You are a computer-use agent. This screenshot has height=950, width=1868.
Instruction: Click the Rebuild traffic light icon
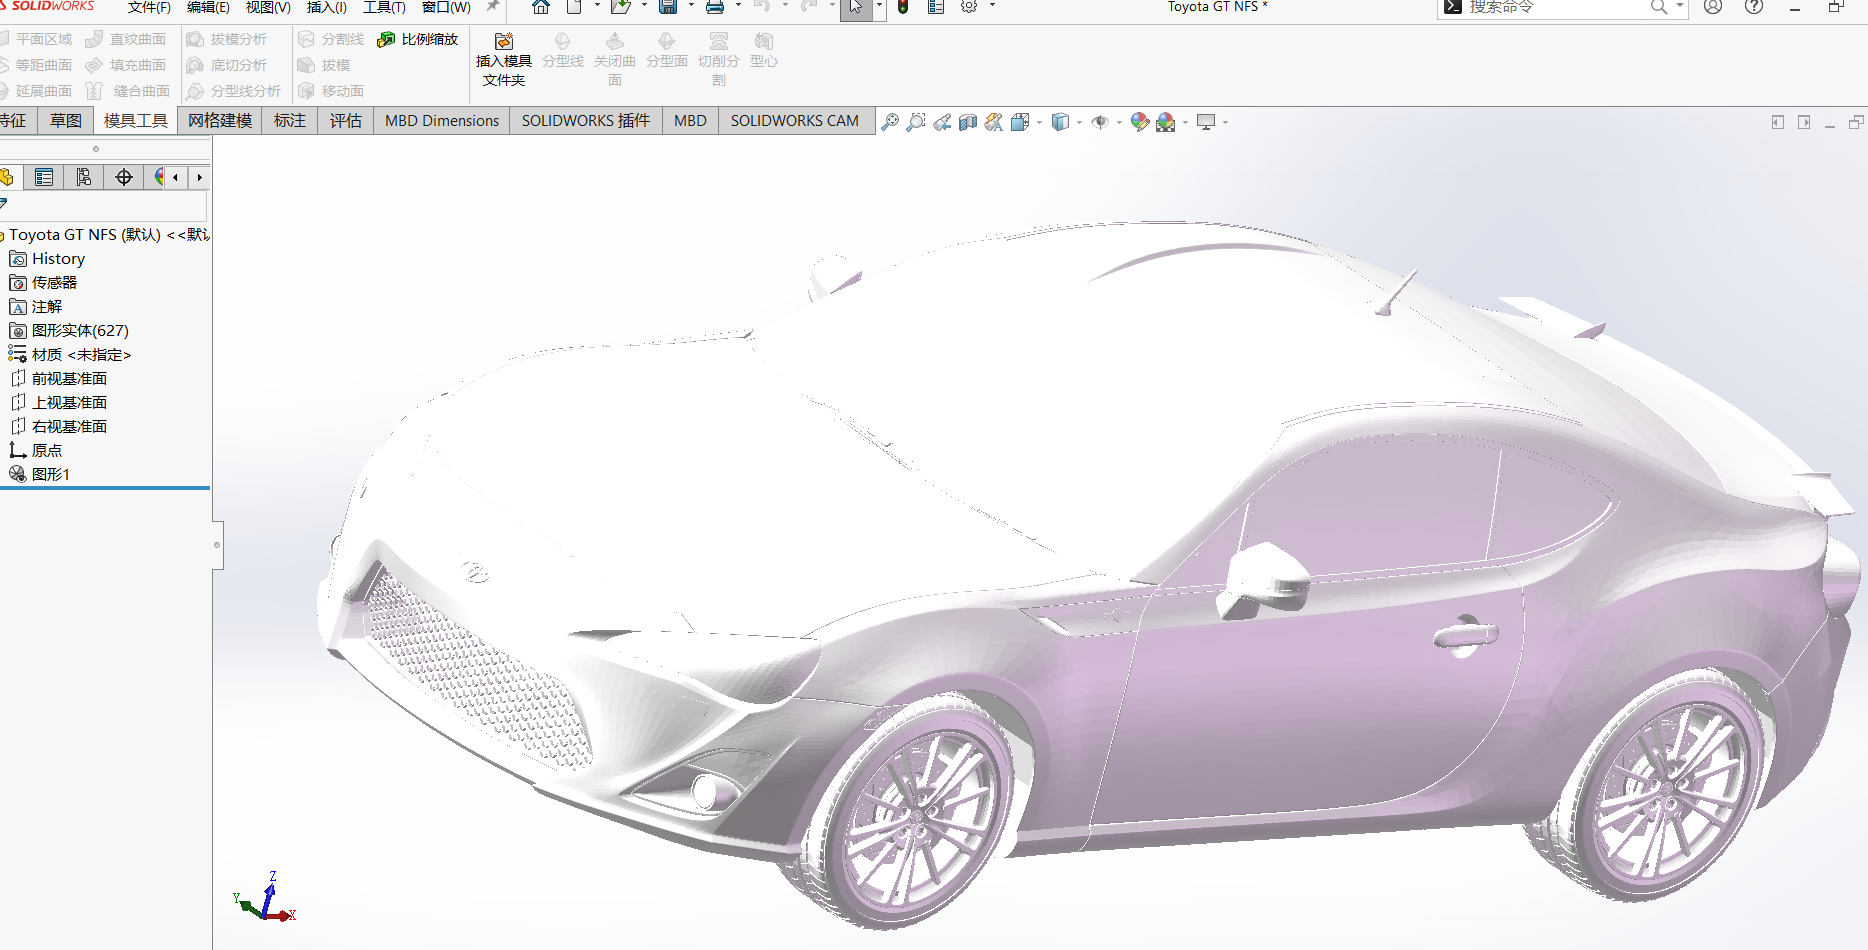[903, 7]
